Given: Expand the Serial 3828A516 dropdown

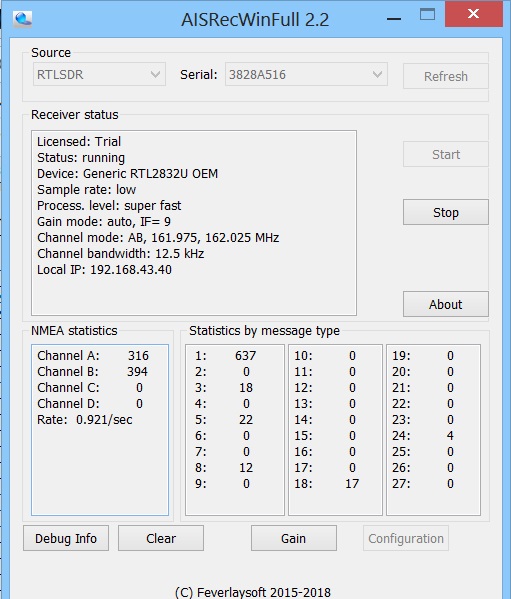Looking at the screenshot, I should coord(306,74).
